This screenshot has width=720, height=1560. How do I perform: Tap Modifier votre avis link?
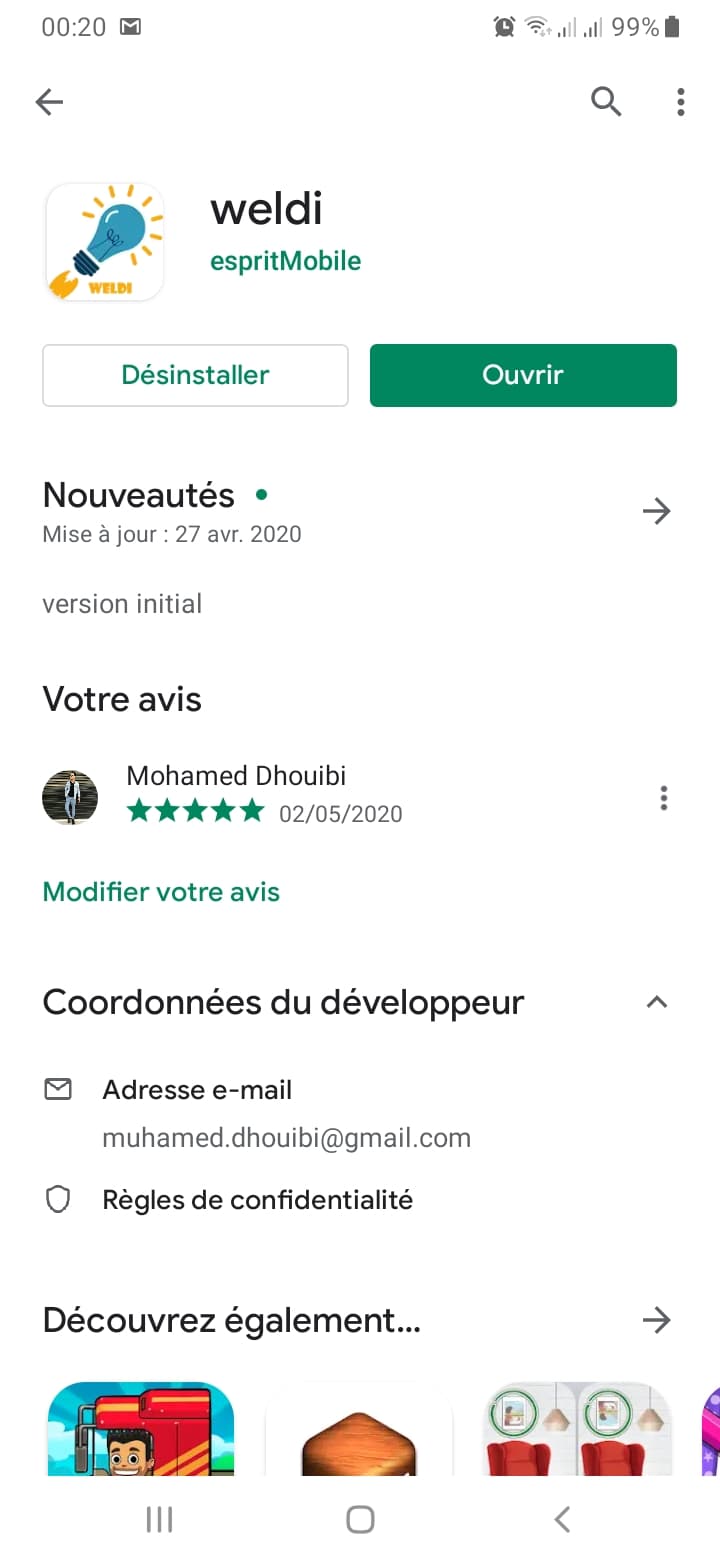(161, 892)
